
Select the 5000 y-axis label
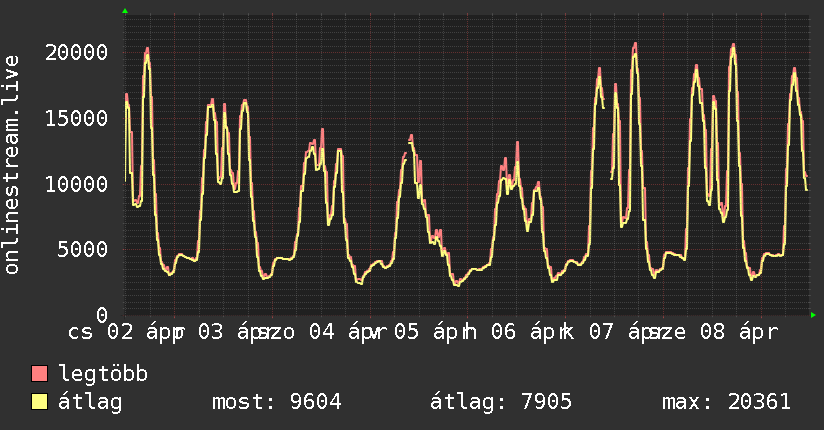[83, 250]
